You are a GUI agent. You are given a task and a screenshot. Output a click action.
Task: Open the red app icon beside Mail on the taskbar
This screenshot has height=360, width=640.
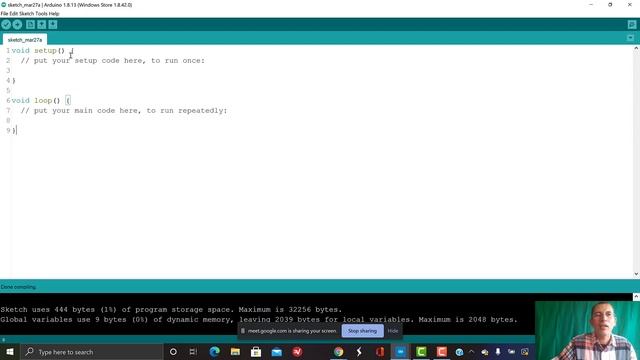click(298, 352)
